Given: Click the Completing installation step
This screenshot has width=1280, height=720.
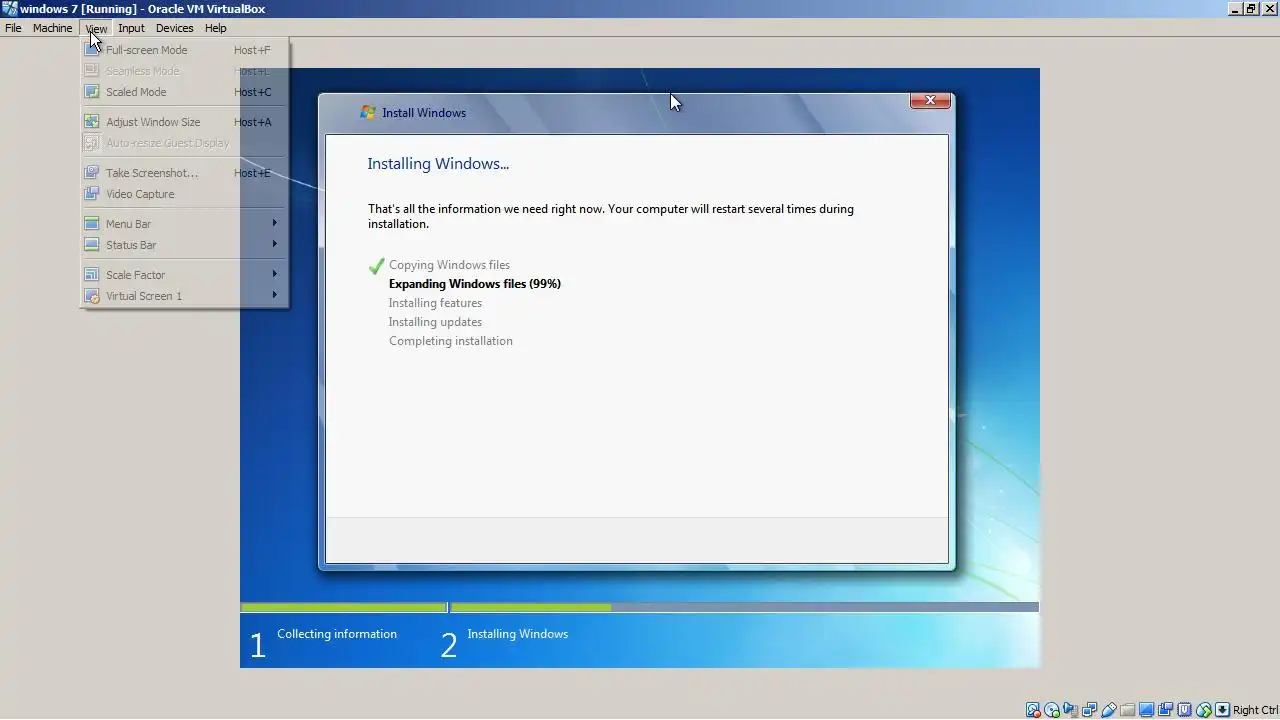Looking at the screenshot, I should click(x=451, y=341).
